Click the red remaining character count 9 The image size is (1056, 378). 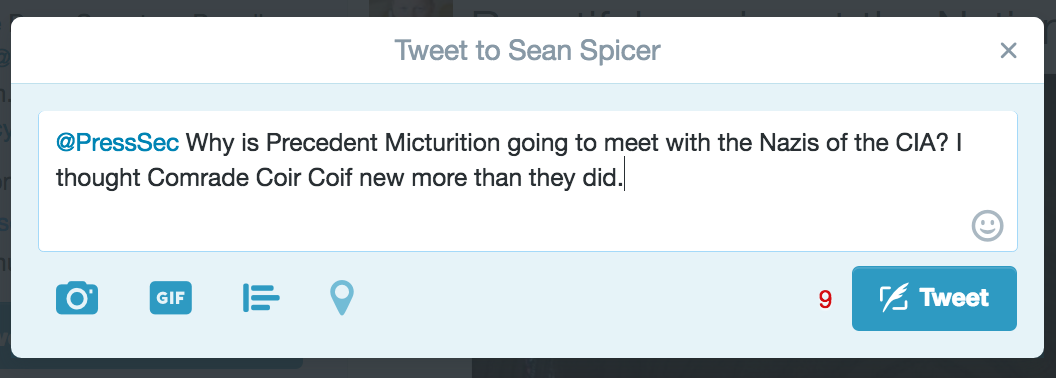point(825,299)
